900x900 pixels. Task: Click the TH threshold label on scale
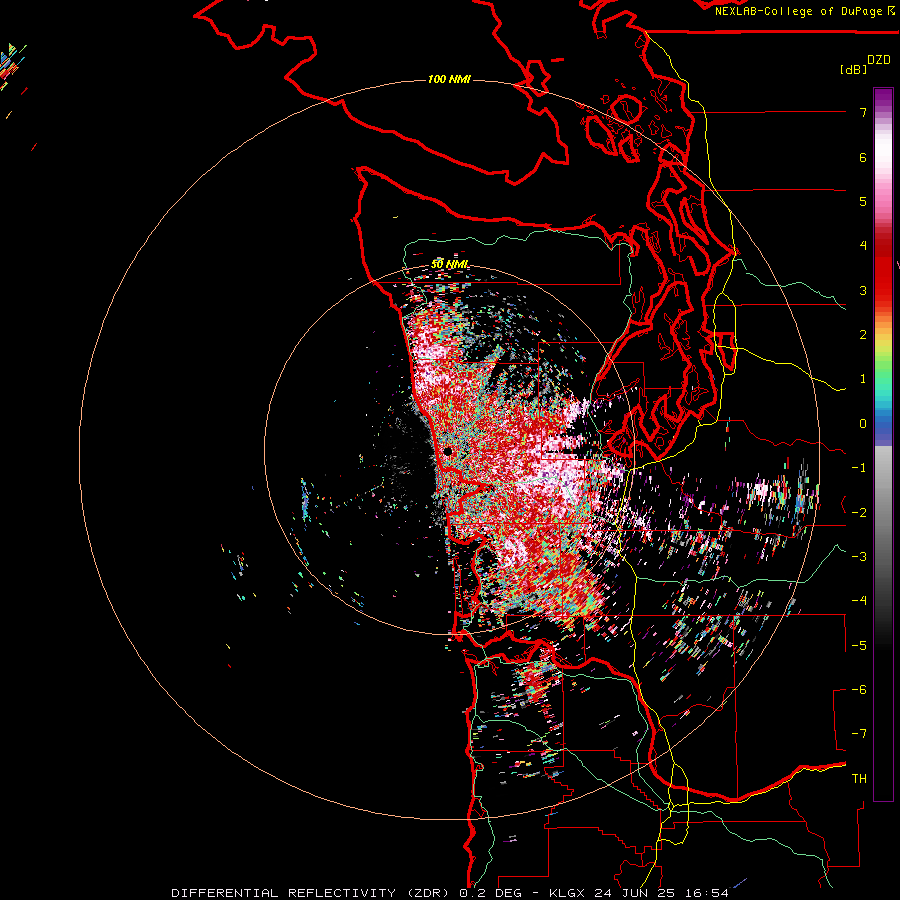point(859,779)
